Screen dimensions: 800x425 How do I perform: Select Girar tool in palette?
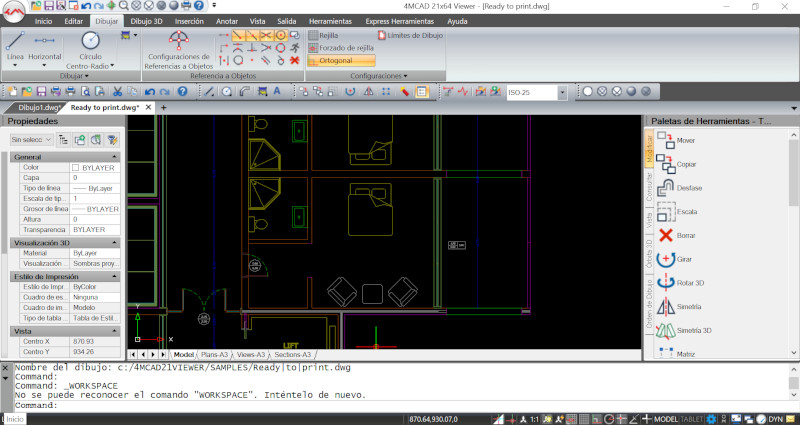pos(674,259)
